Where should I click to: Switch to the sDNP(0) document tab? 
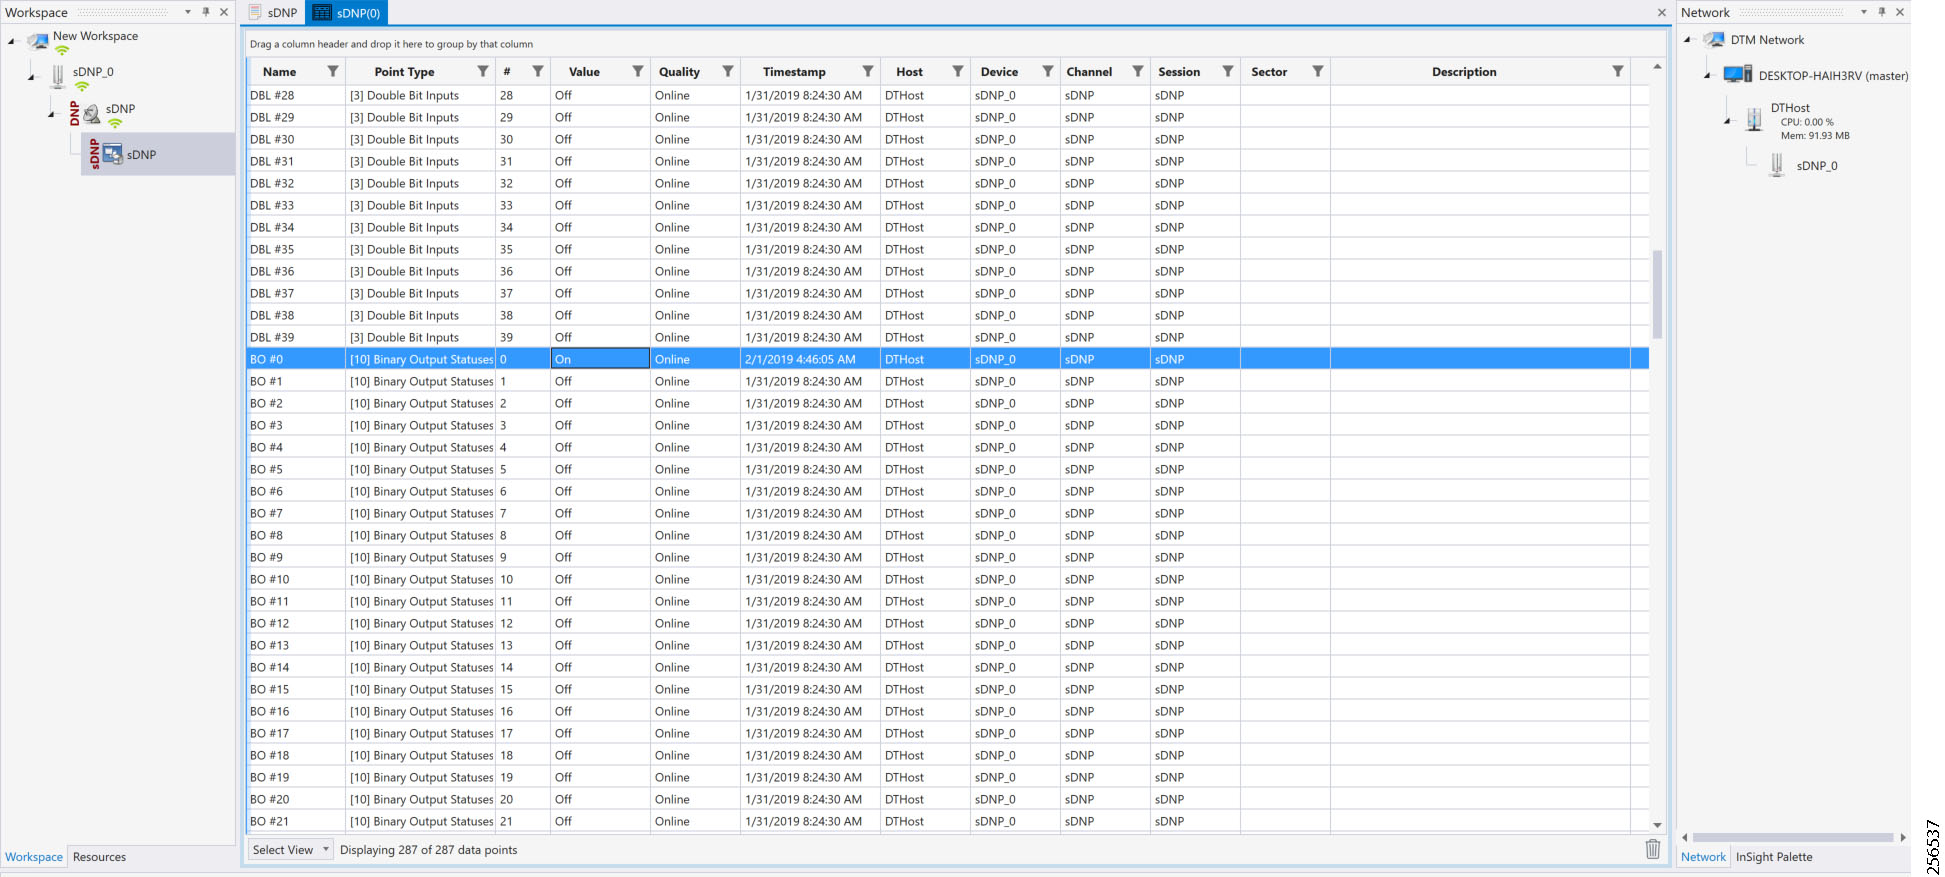(346, 13)
